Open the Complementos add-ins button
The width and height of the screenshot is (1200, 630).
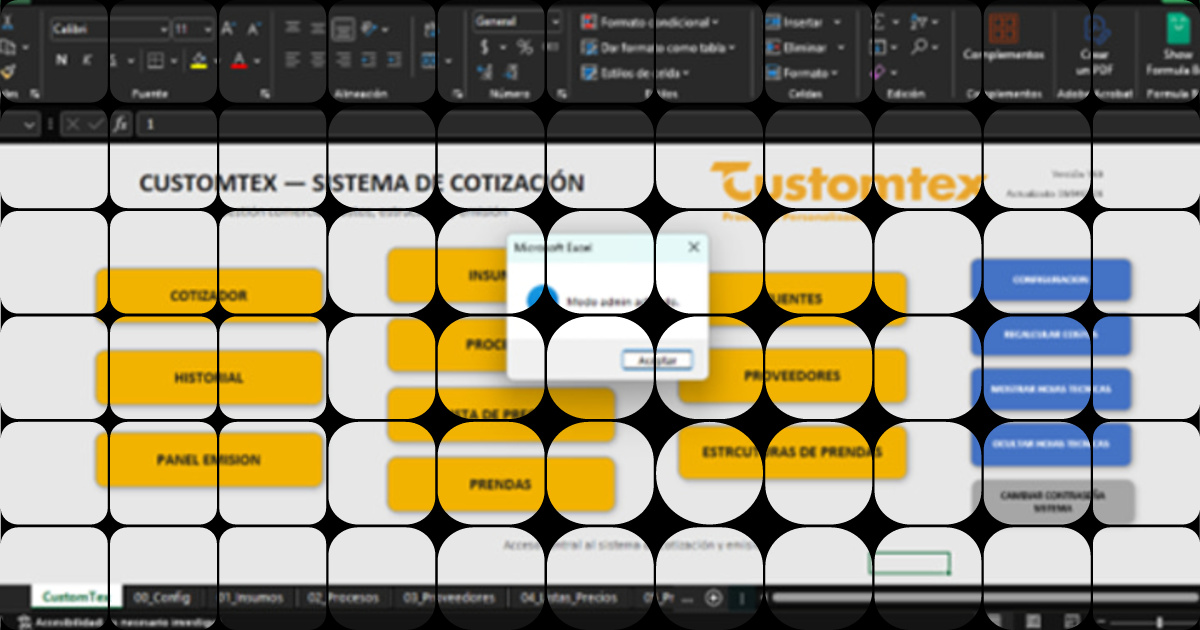(1003, 38)
